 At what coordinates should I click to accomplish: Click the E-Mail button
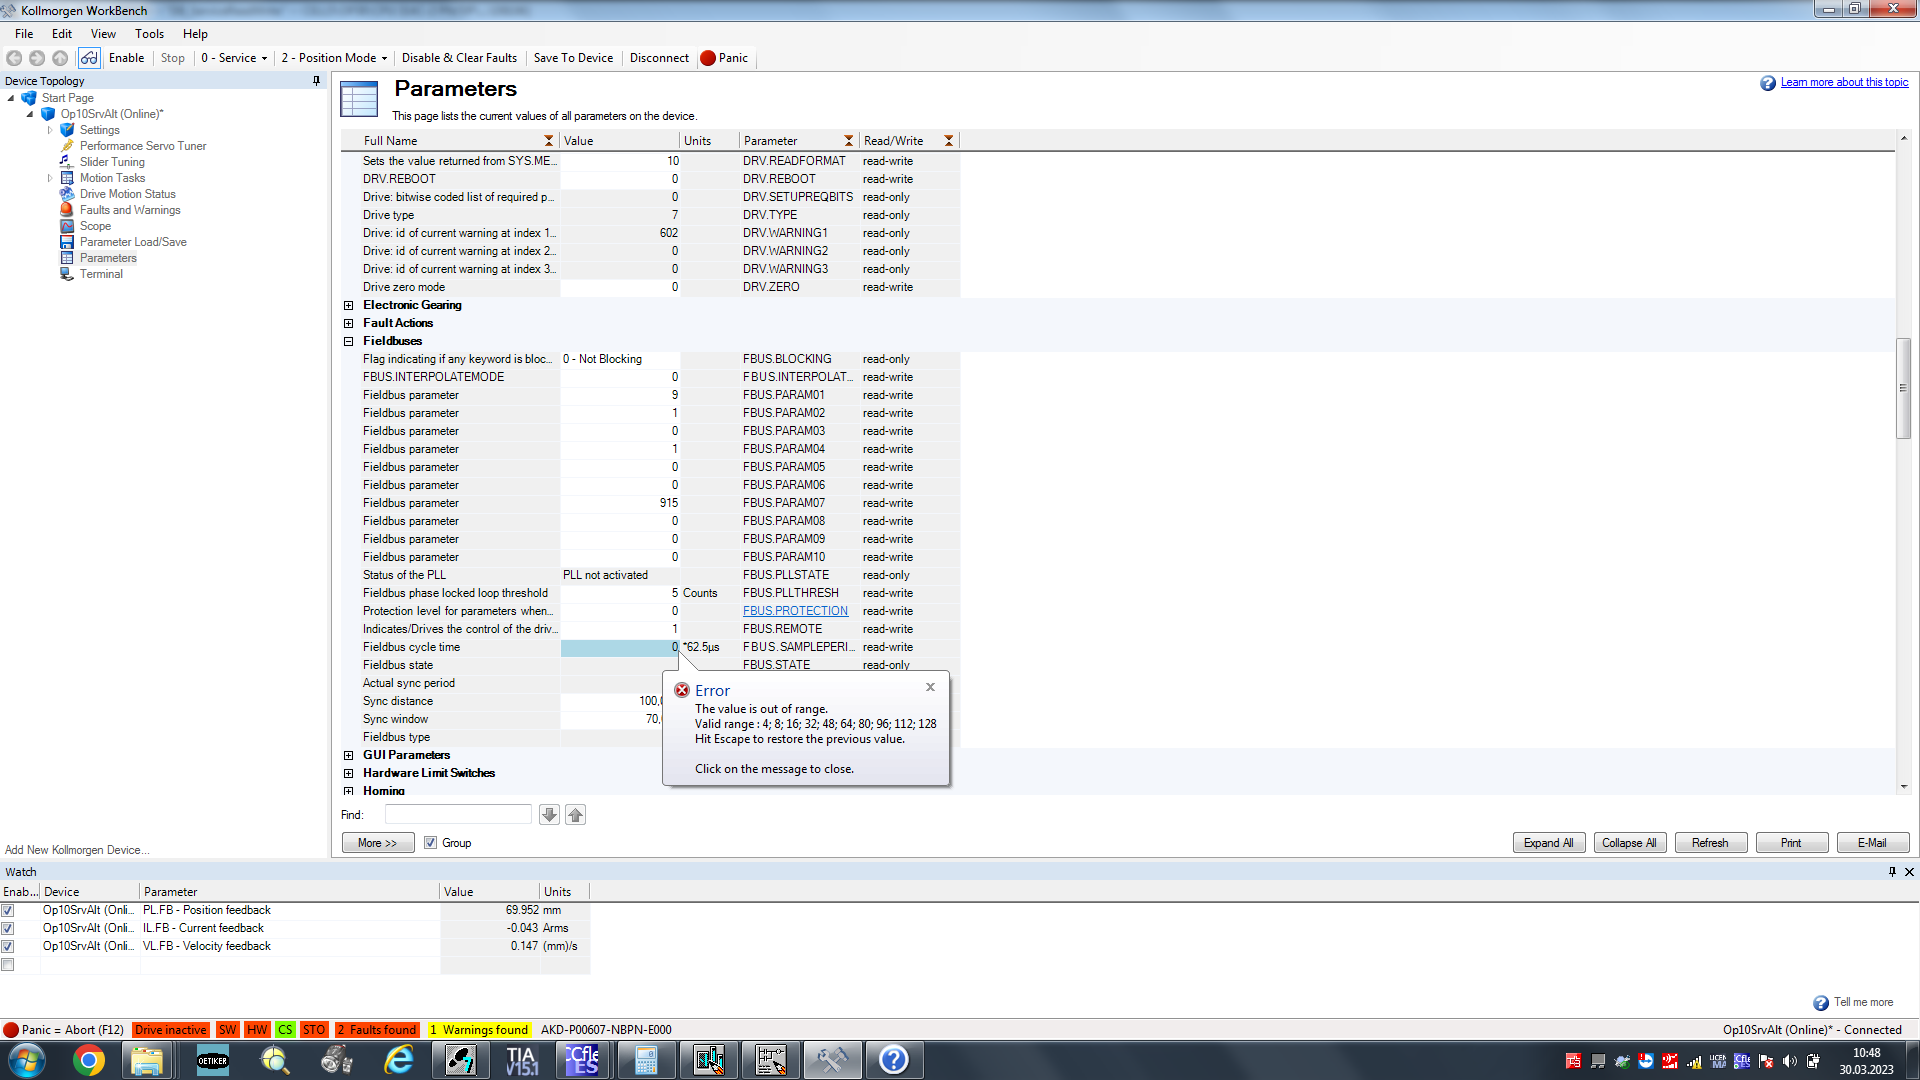tap(1872, 843)
